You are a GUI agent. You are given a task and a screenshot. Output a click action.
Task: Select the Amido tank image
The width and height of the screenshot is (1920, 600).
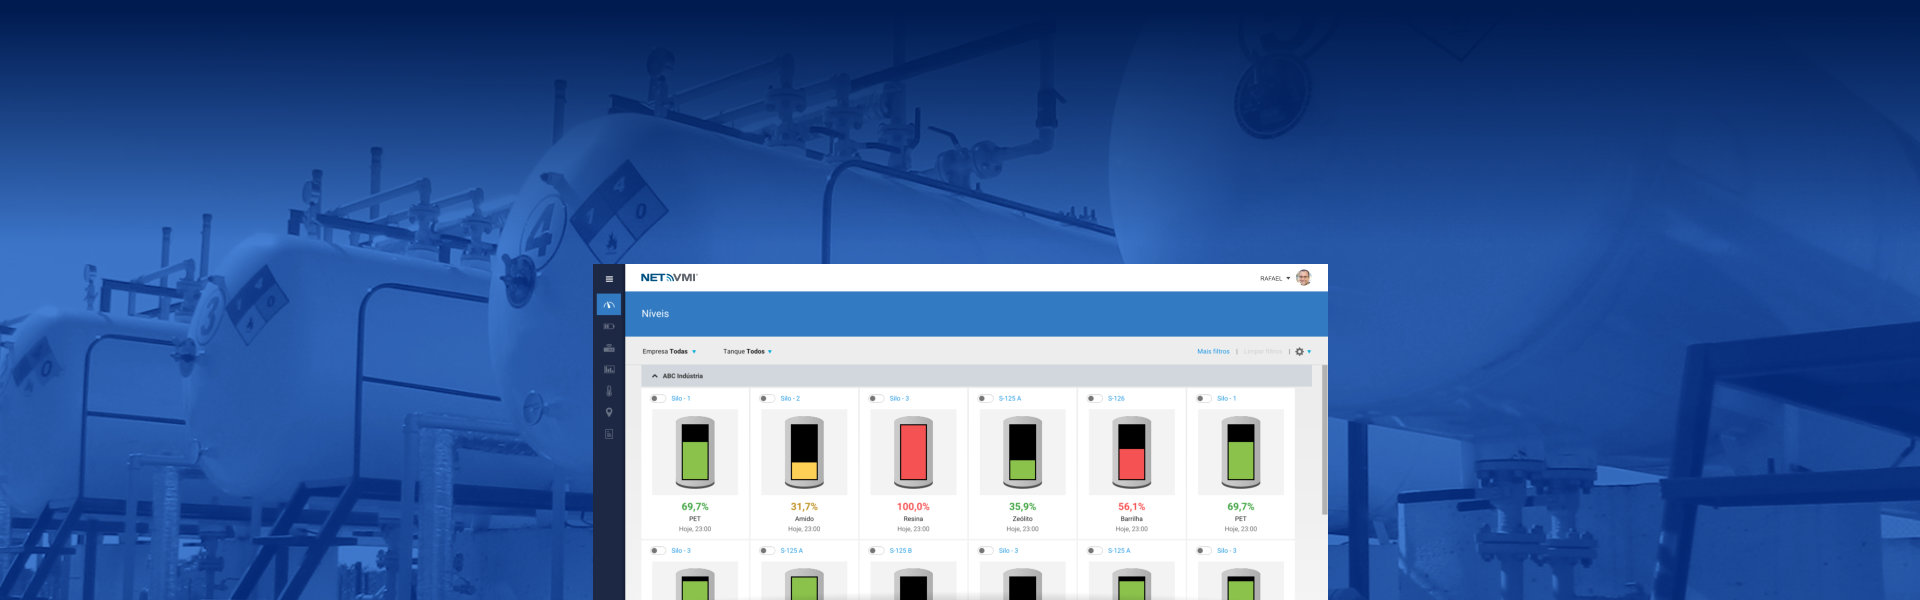pos(804,452)
